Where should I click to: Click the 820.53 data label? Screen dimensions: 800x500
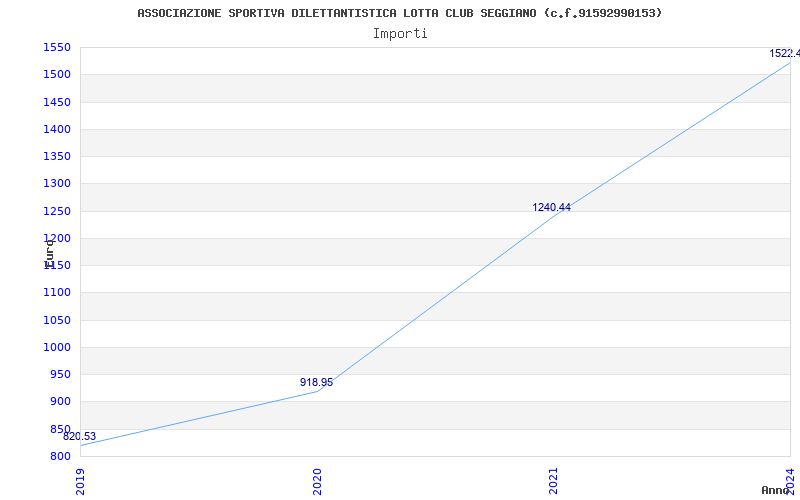tap(80, 437)
